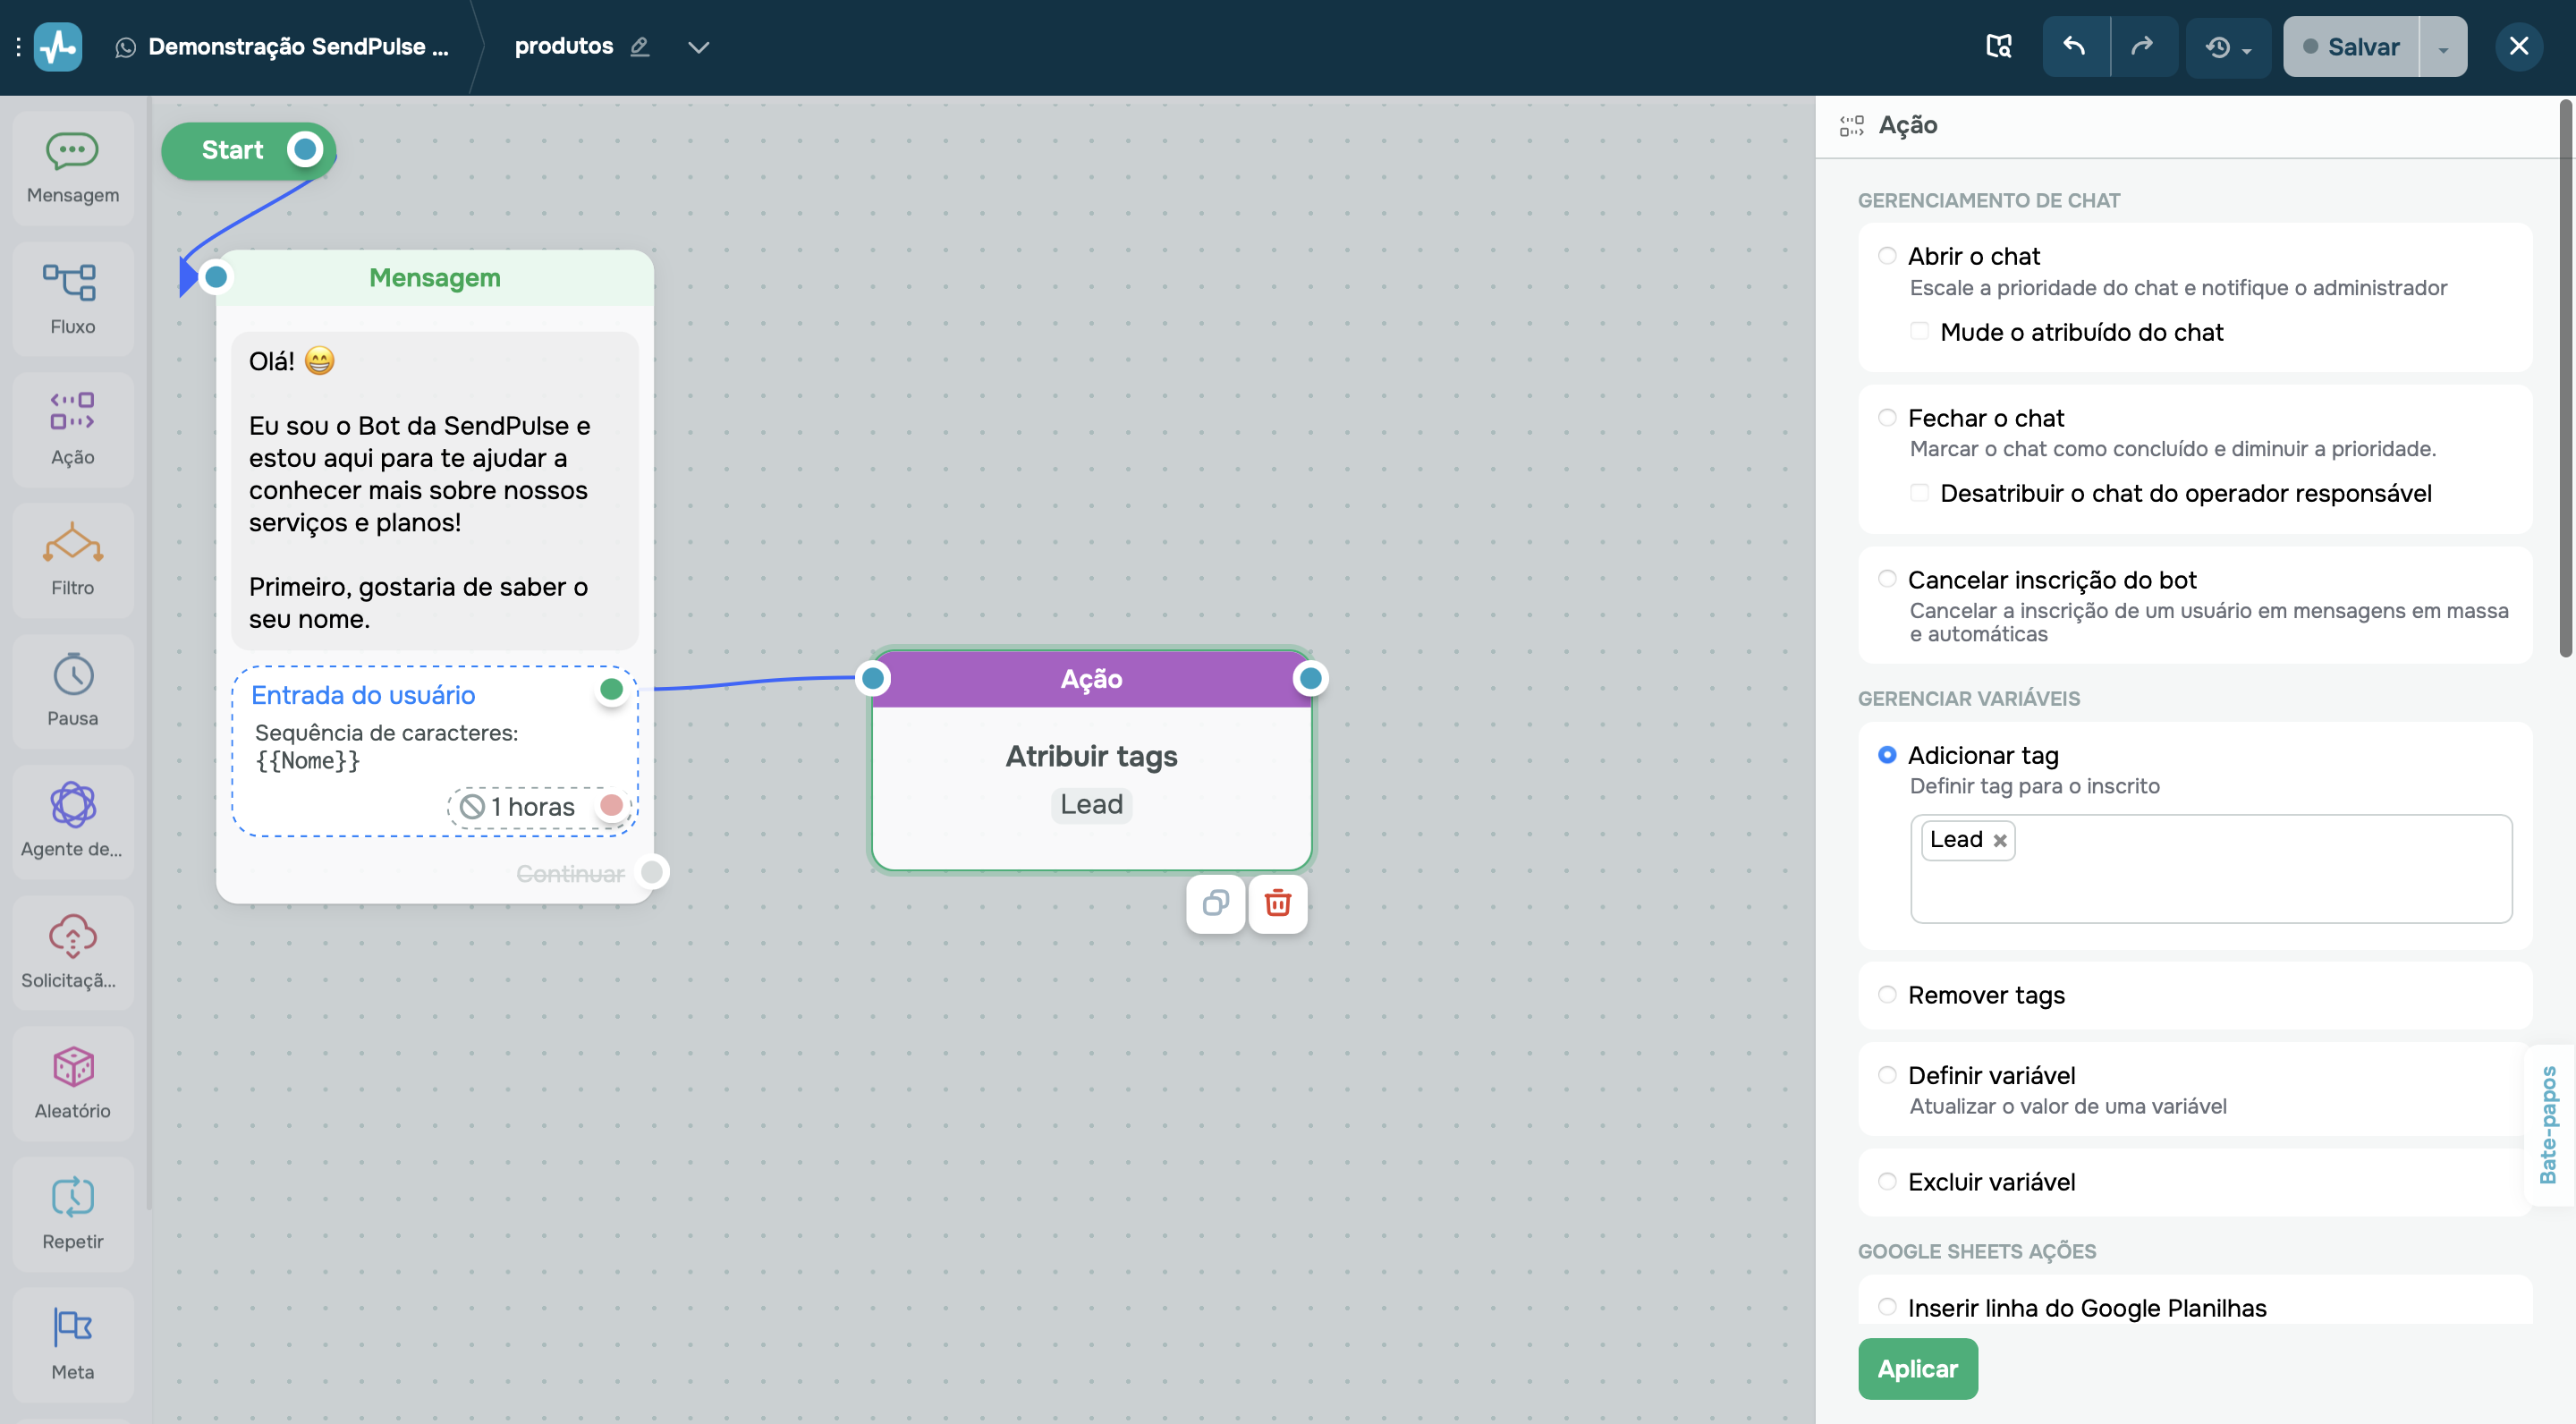
Task: Remove the Lead tag with x
Action: (x=2000, y=840)
